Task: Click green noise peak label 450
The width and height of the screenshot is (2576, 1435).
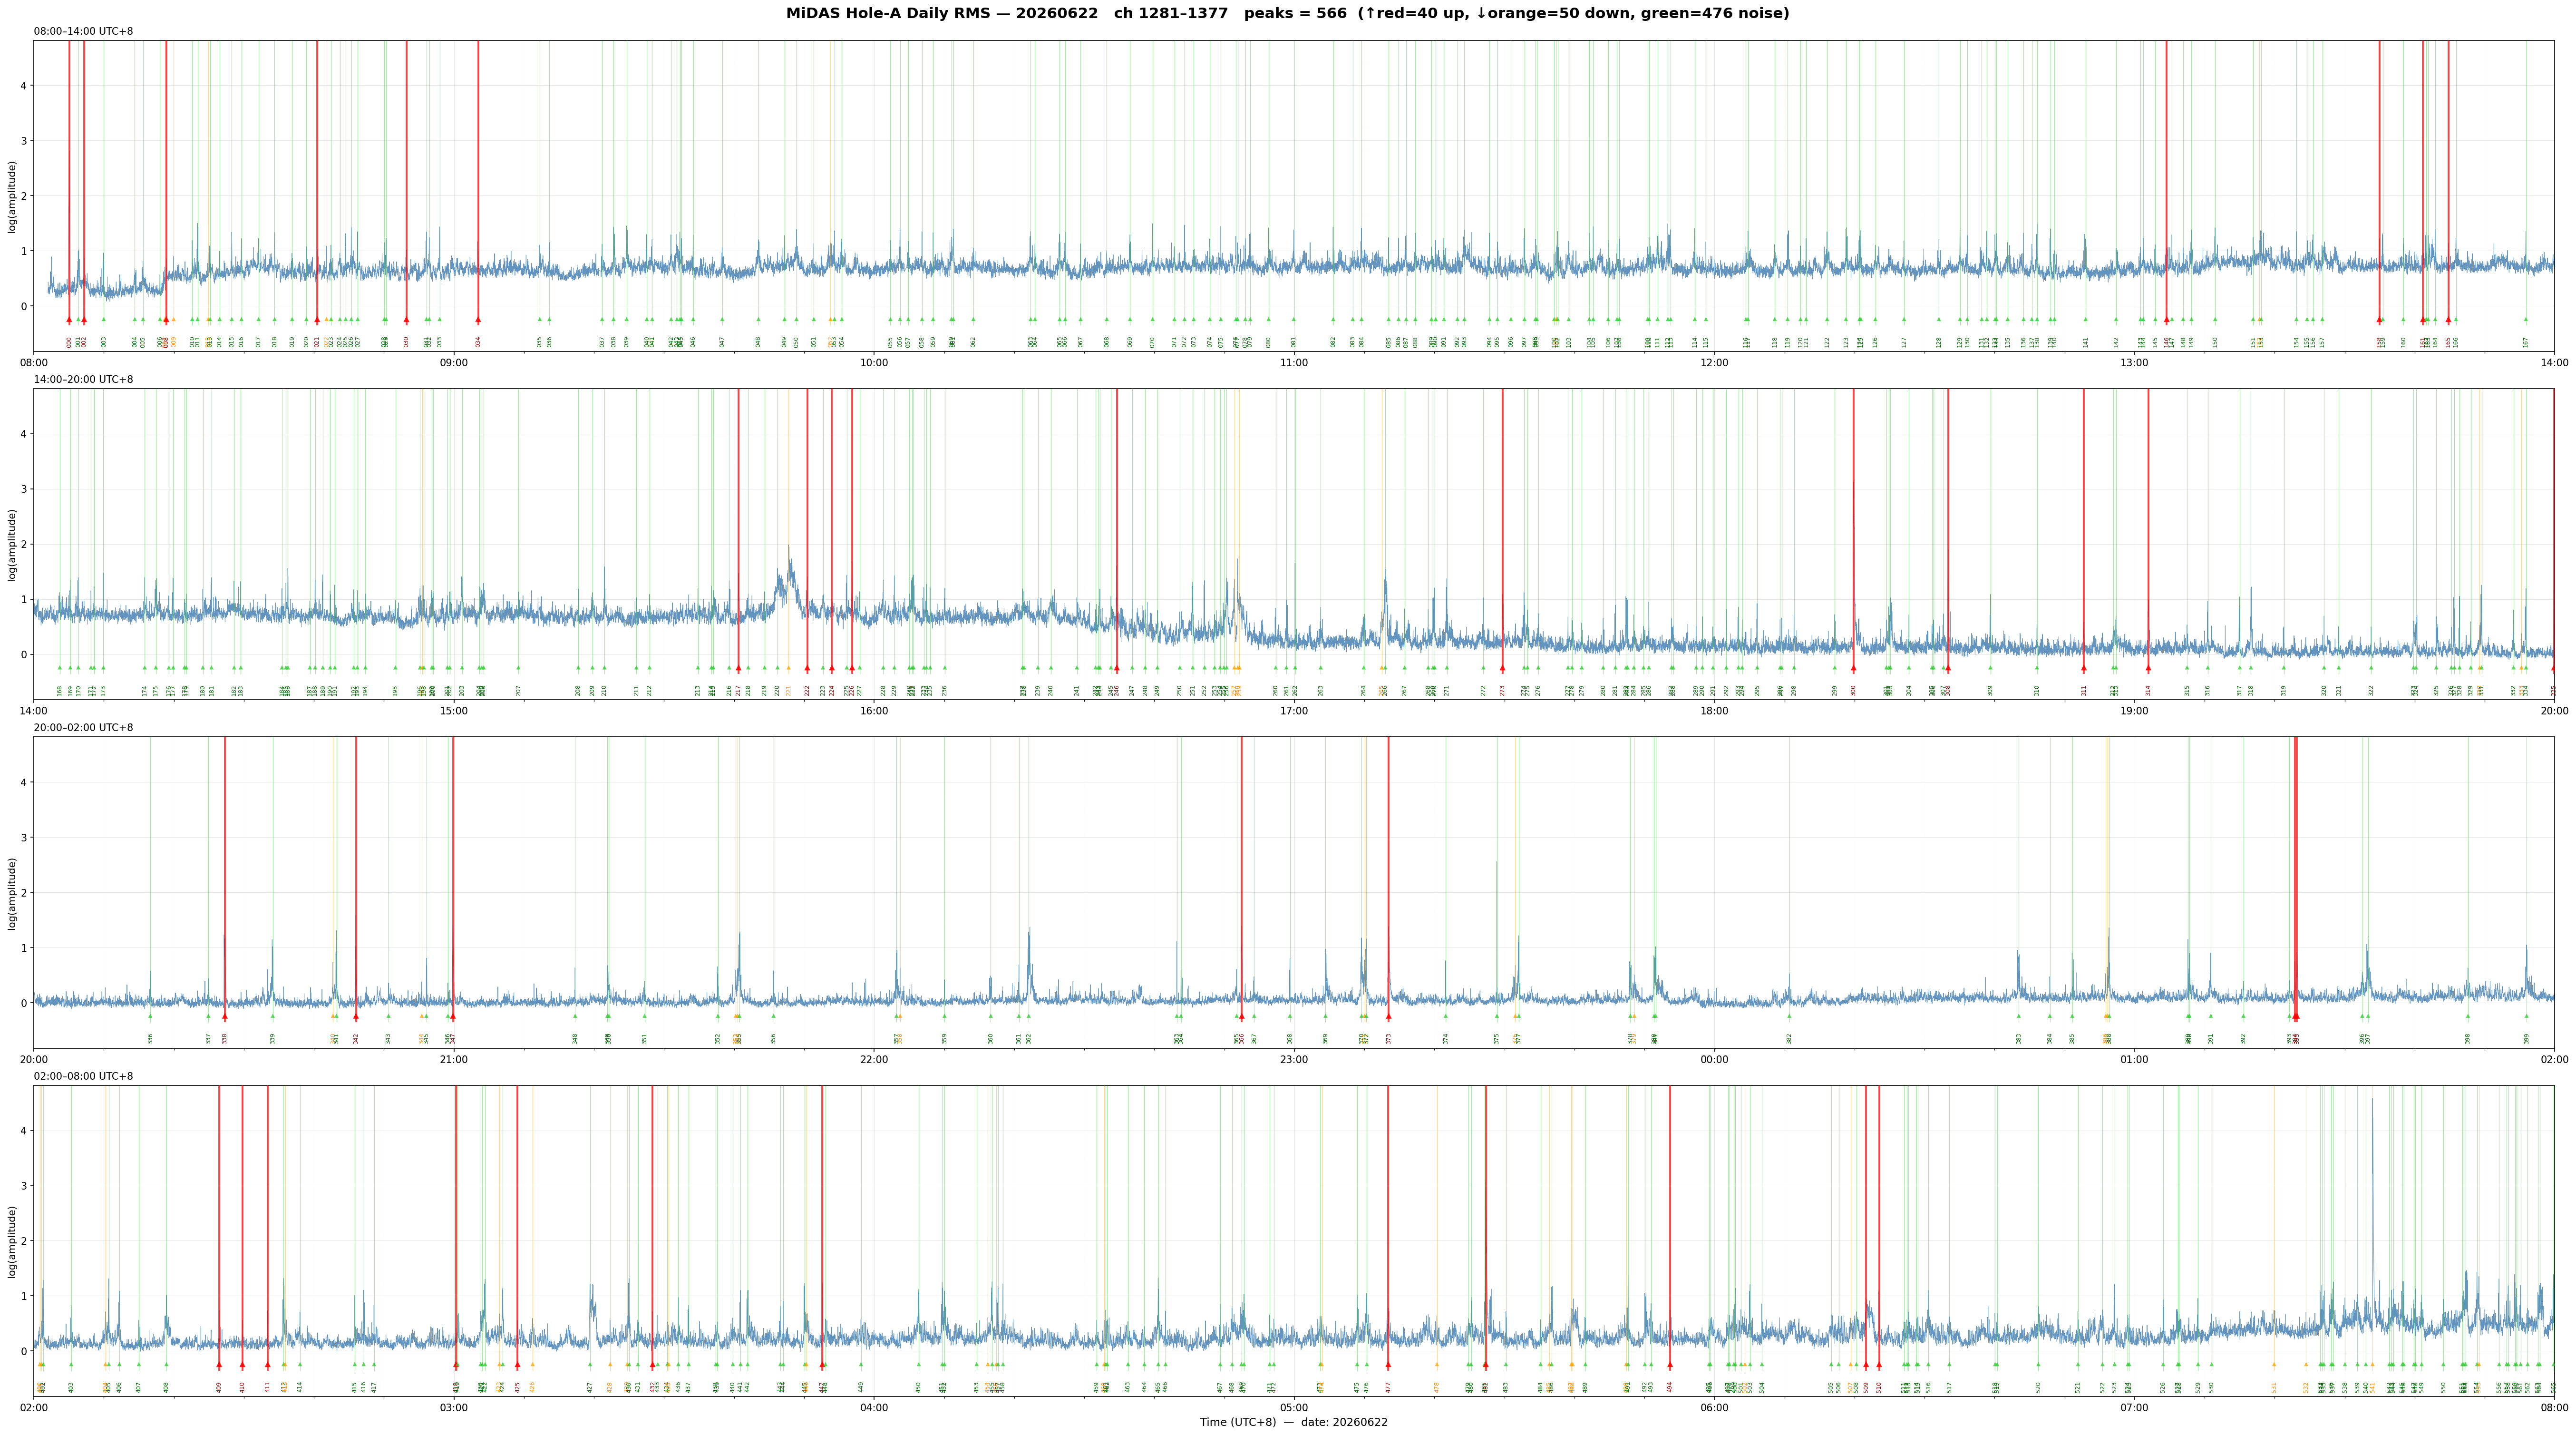Action: [918, 1387]
